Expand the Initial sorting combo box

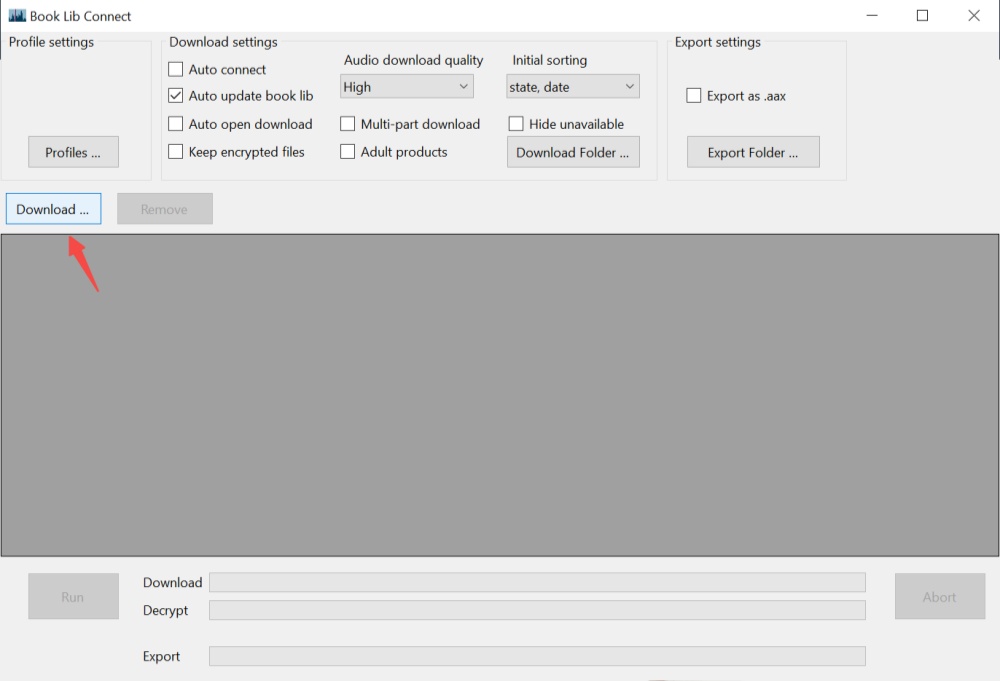pyautogui.click(x=573, y=87)
